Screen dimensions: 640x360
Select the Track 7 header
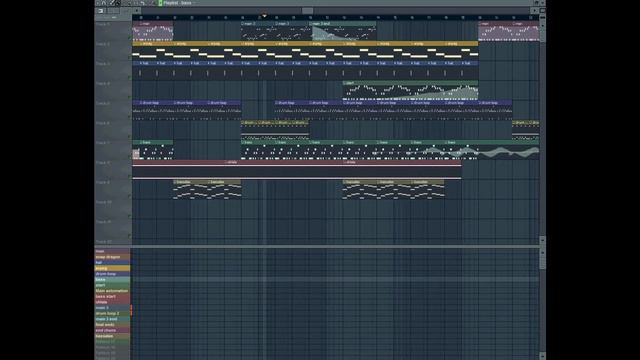pyautogui.click(x=113, y=149)
